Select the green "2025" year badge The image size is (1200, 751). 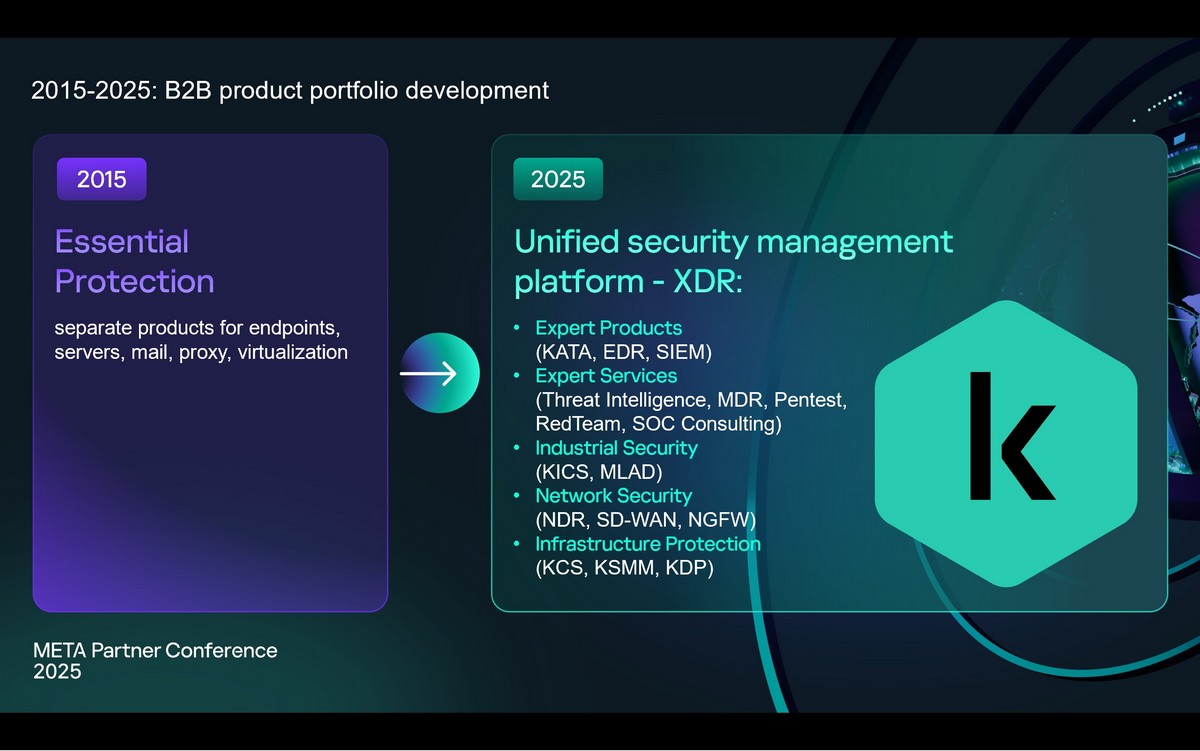558,179
